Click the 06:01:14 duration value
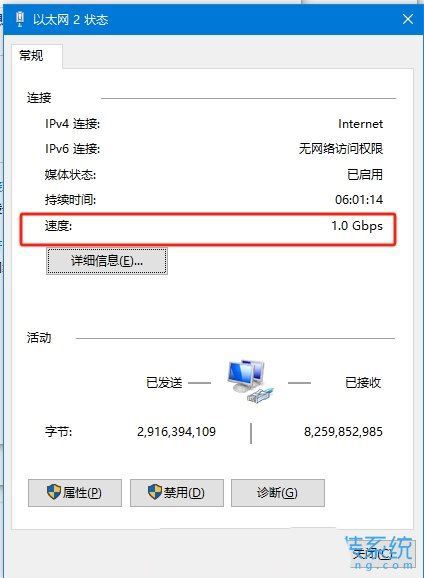The height and width of the screenshot is (578, 424). [x=359, y=200]
